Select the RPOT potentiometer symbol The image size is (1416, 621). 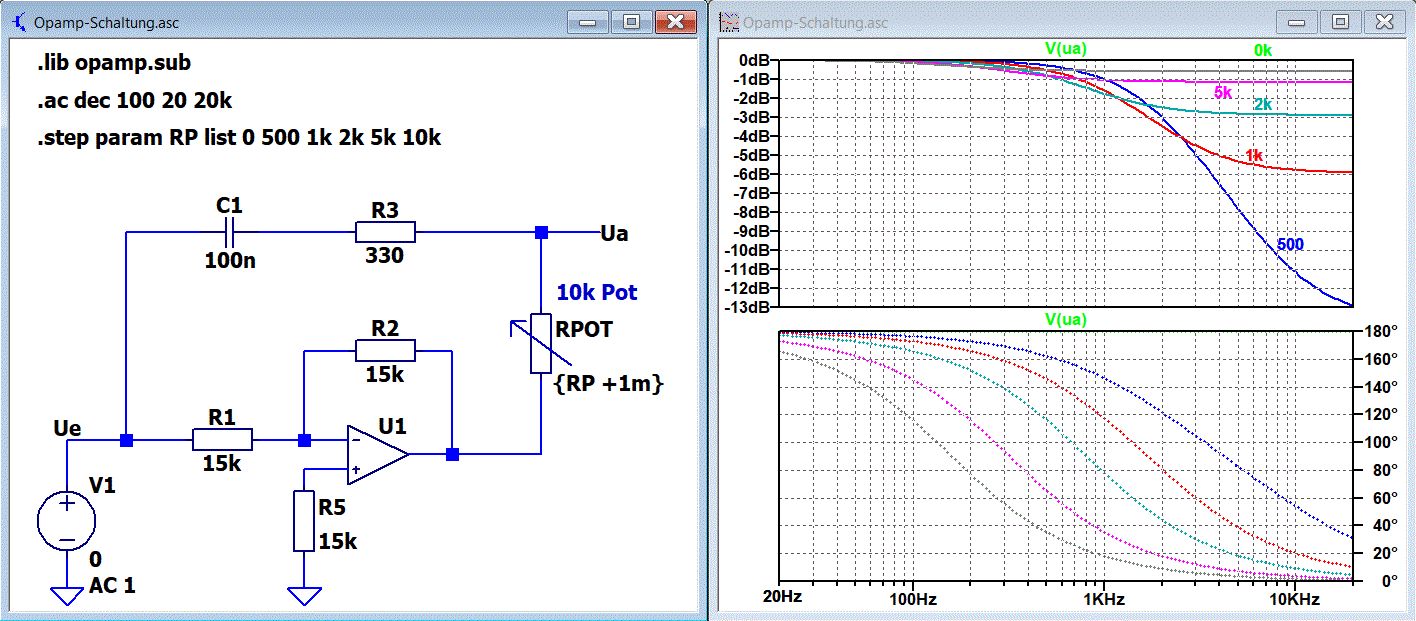[x=541, y=342]
